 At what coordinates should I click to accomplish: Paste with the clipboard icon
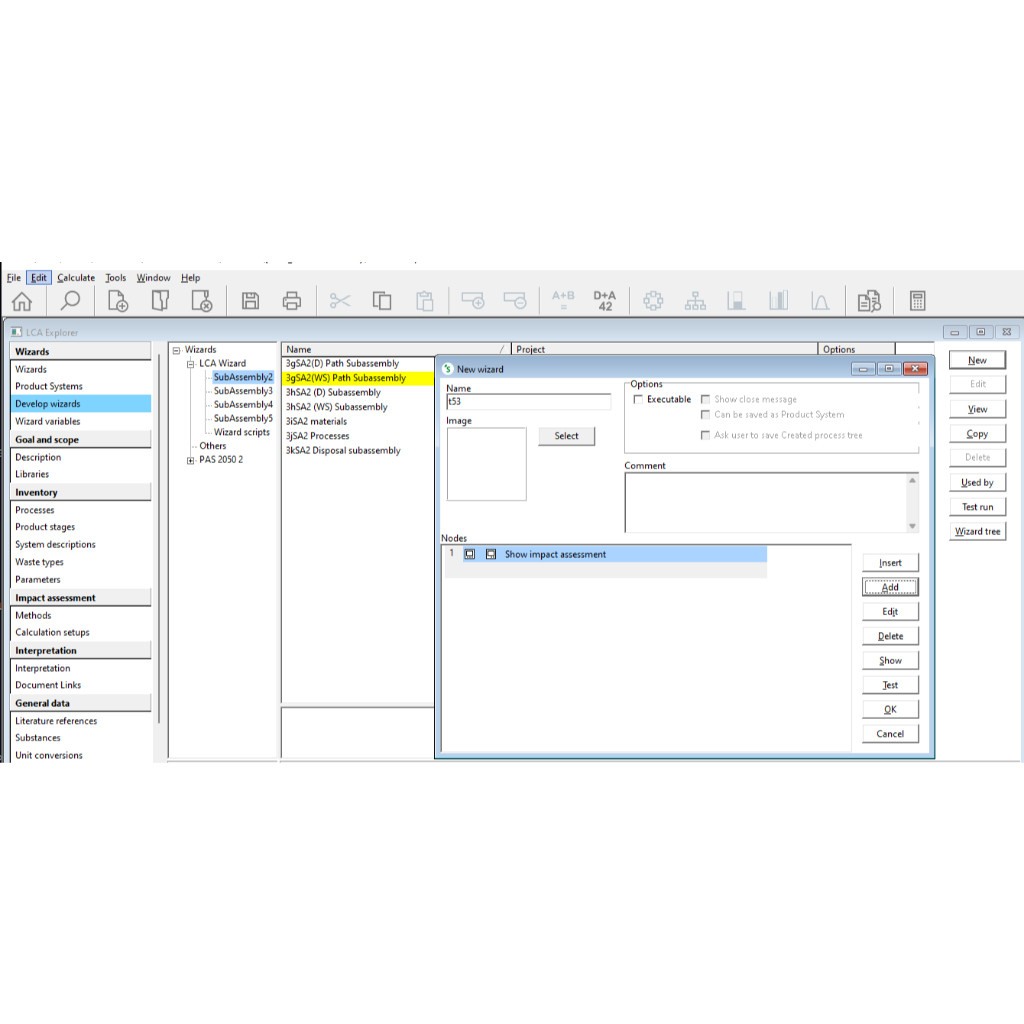(424, 301)
